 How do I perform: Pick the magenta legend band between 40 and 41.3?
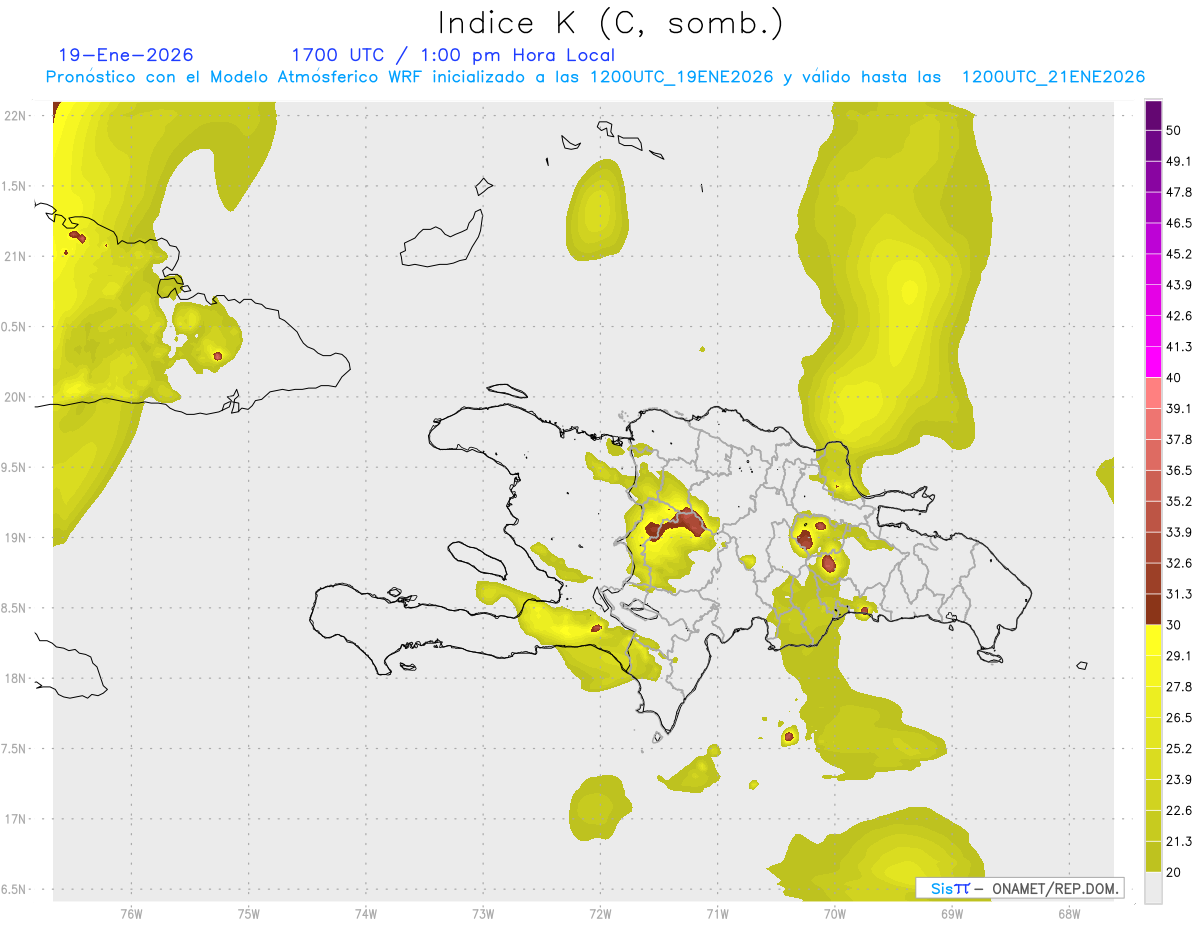pos(1154,362)
